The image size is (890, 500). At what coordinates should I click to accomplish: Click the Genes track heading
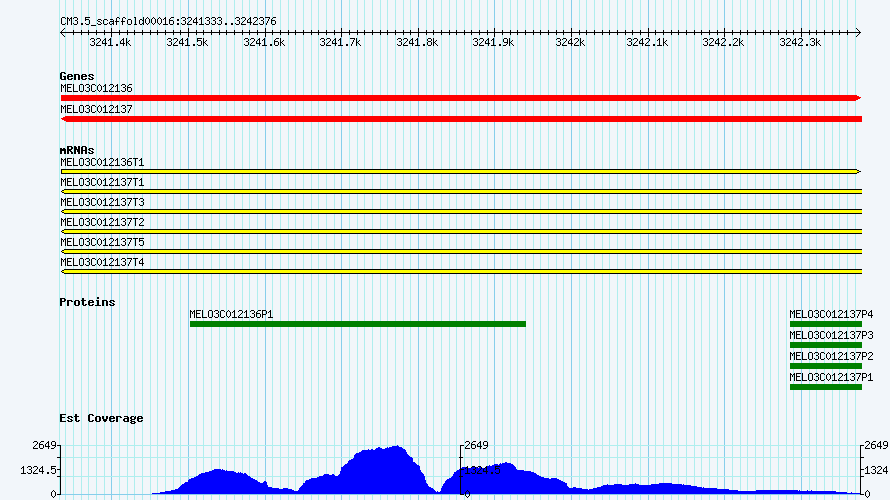tap(77, 76)
